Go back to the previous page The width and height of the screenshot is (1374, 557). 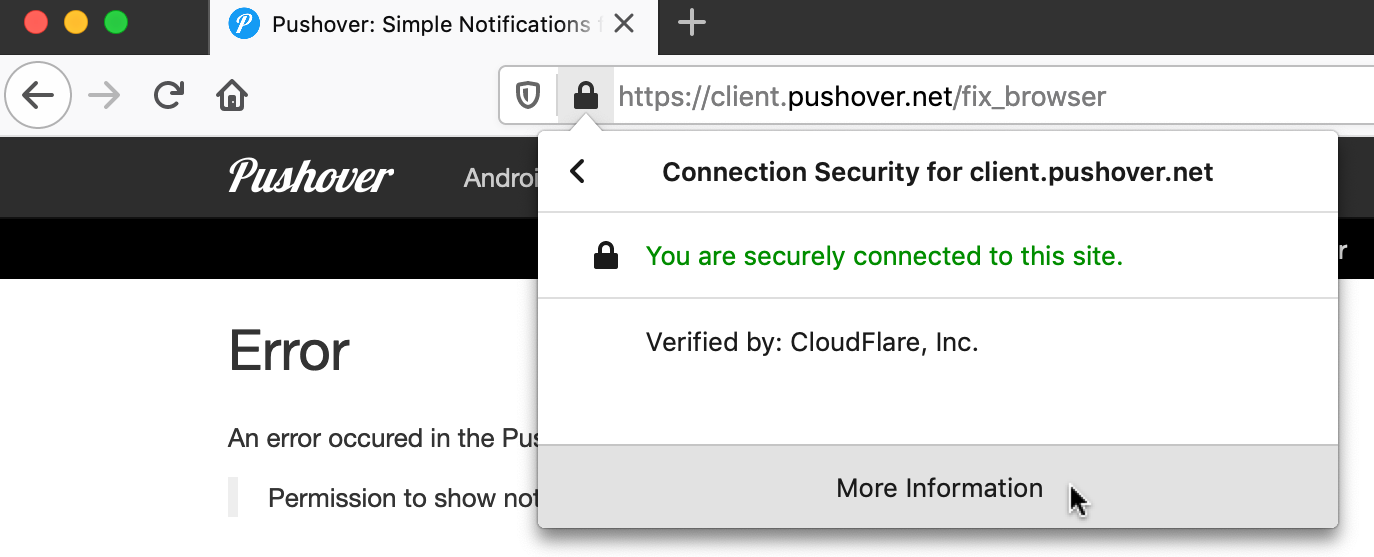pyautogui.click(x=38, y=96)
